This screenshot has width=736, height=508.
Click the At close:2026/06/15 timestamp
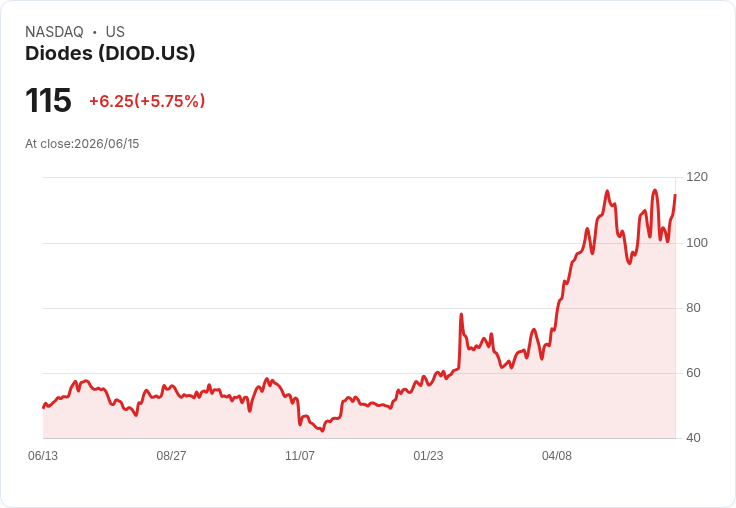point(82,144)
